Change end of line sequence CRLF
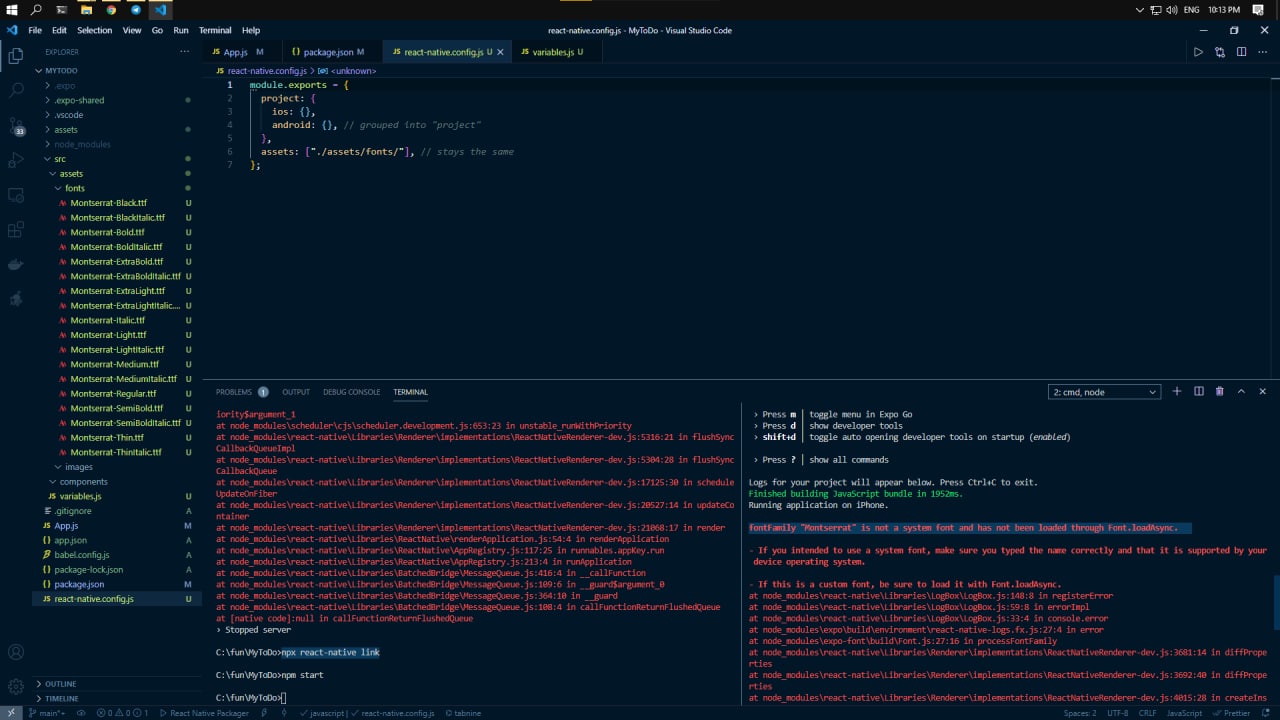This screenshot has width=1280, height=720. pyautogui.click(x=1147, y=713)
